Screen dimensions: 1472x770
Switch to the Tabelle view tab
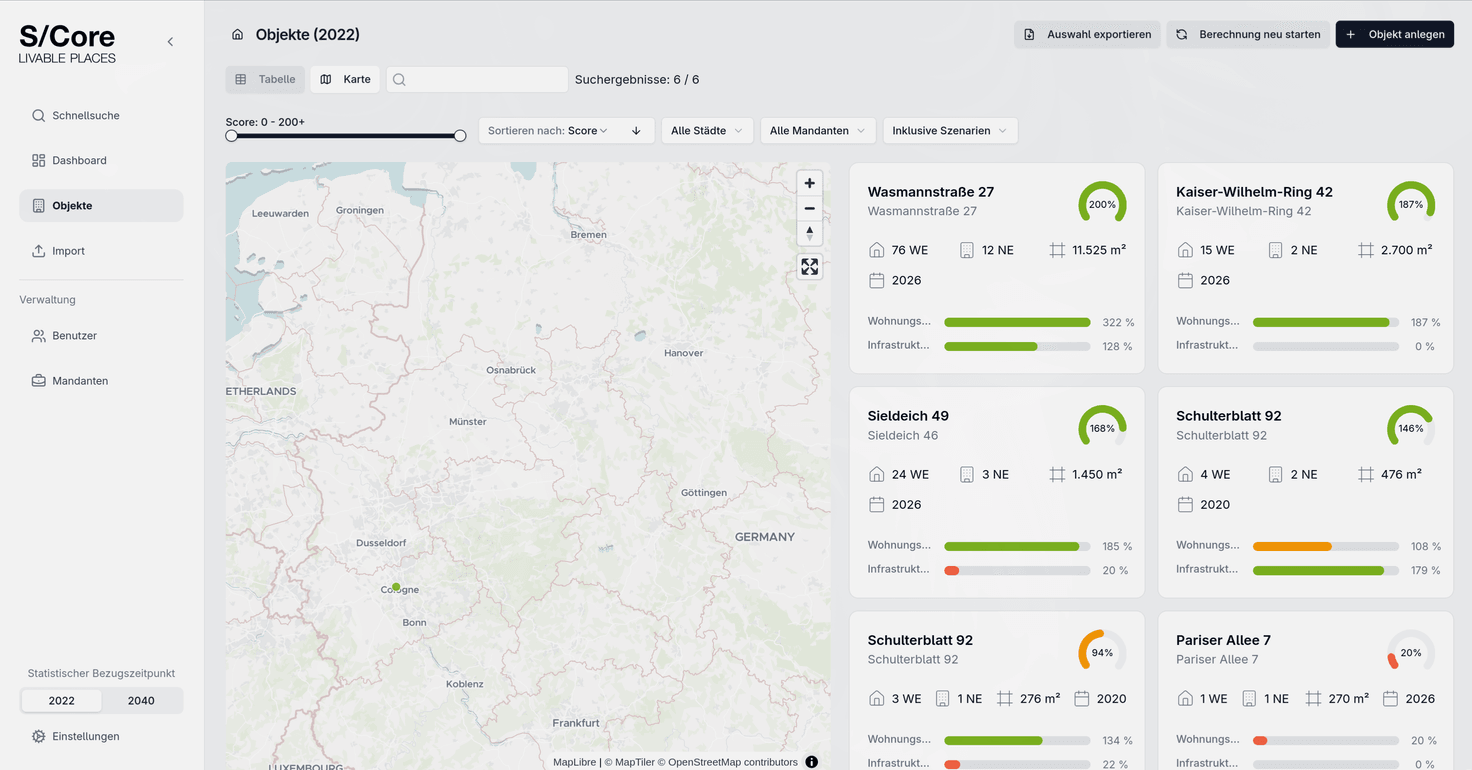[265, 79]
